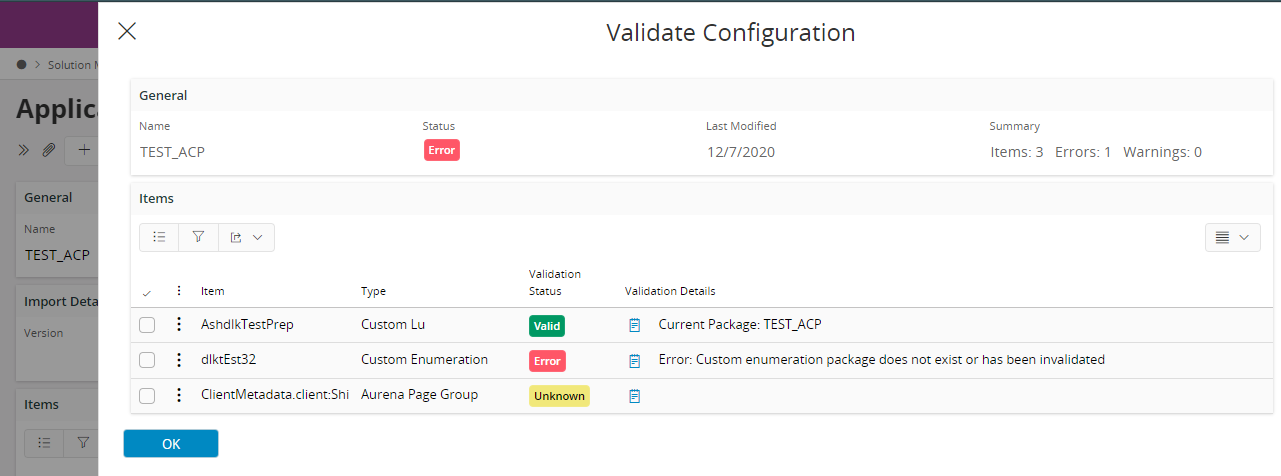The height and width of the screenshot is (476, 1281).
Task: Open validation details note for Valid row
Action: point(634,325)
